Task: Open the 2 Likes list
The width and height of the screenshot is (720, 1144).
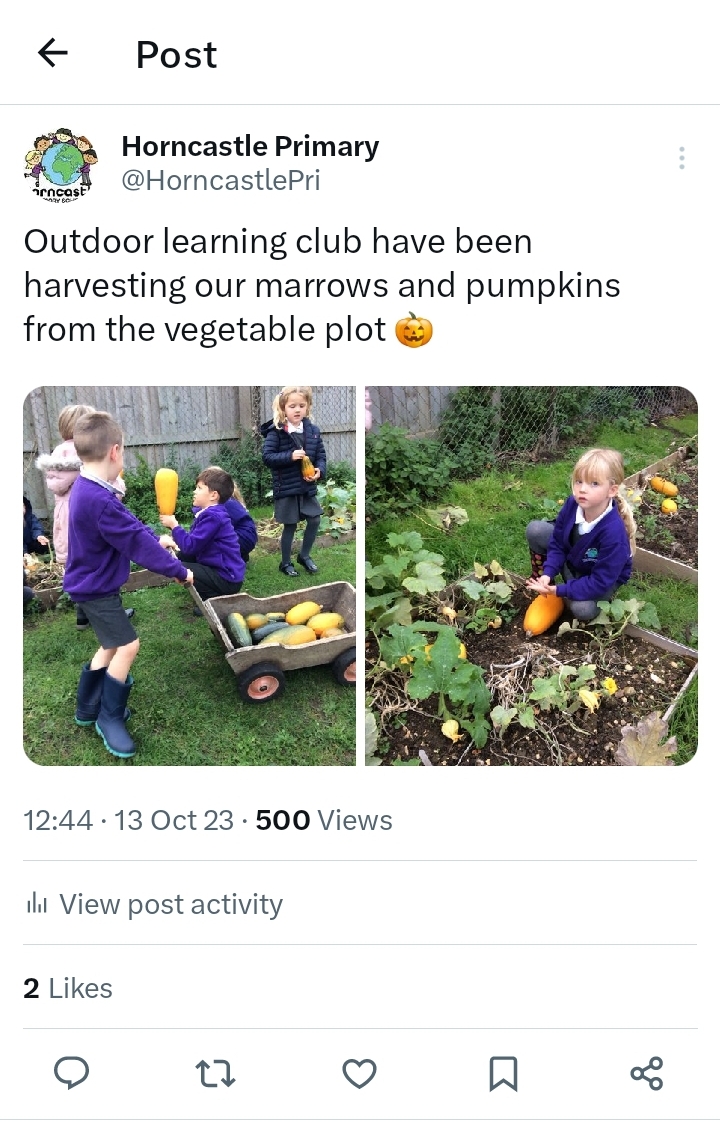Action: (68, 988)
